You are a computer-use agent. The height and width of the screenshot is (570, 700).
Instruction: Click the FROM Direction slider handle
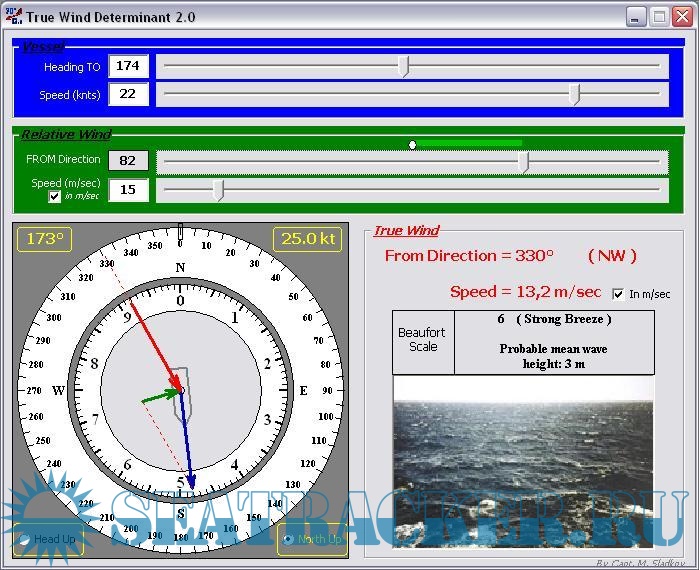523,162
